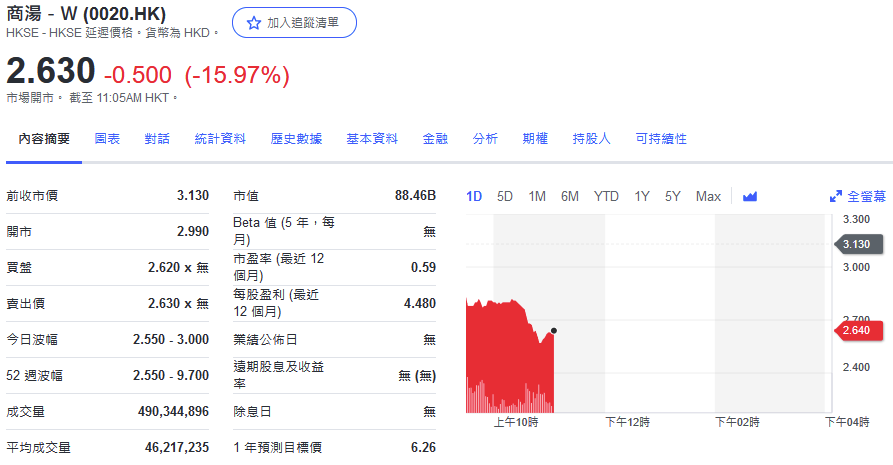
Task: Click the star icon to add to watchlist
Action: (253, 23)
